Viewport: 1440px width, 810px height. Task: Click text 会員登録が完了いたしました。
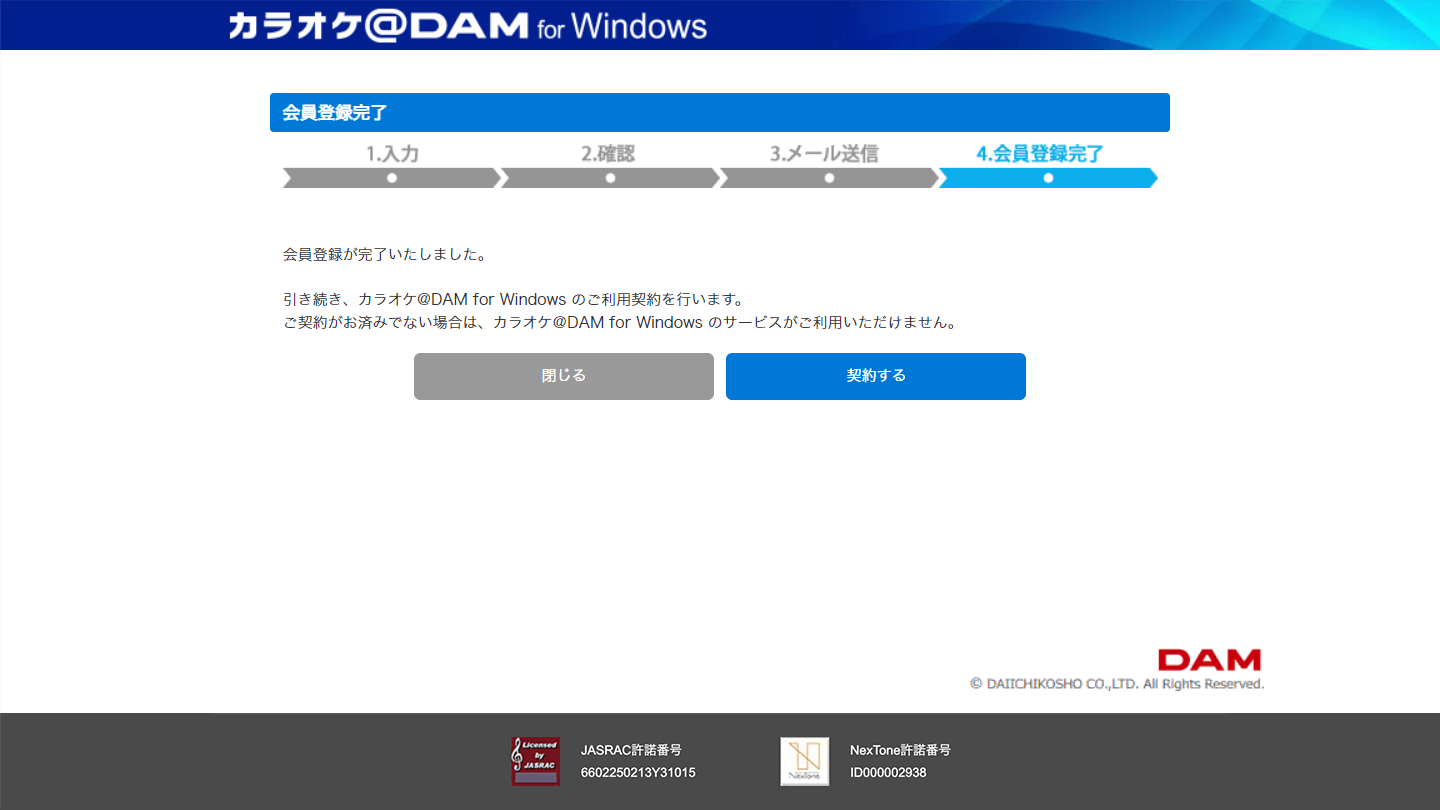click(x=385, y=254)
